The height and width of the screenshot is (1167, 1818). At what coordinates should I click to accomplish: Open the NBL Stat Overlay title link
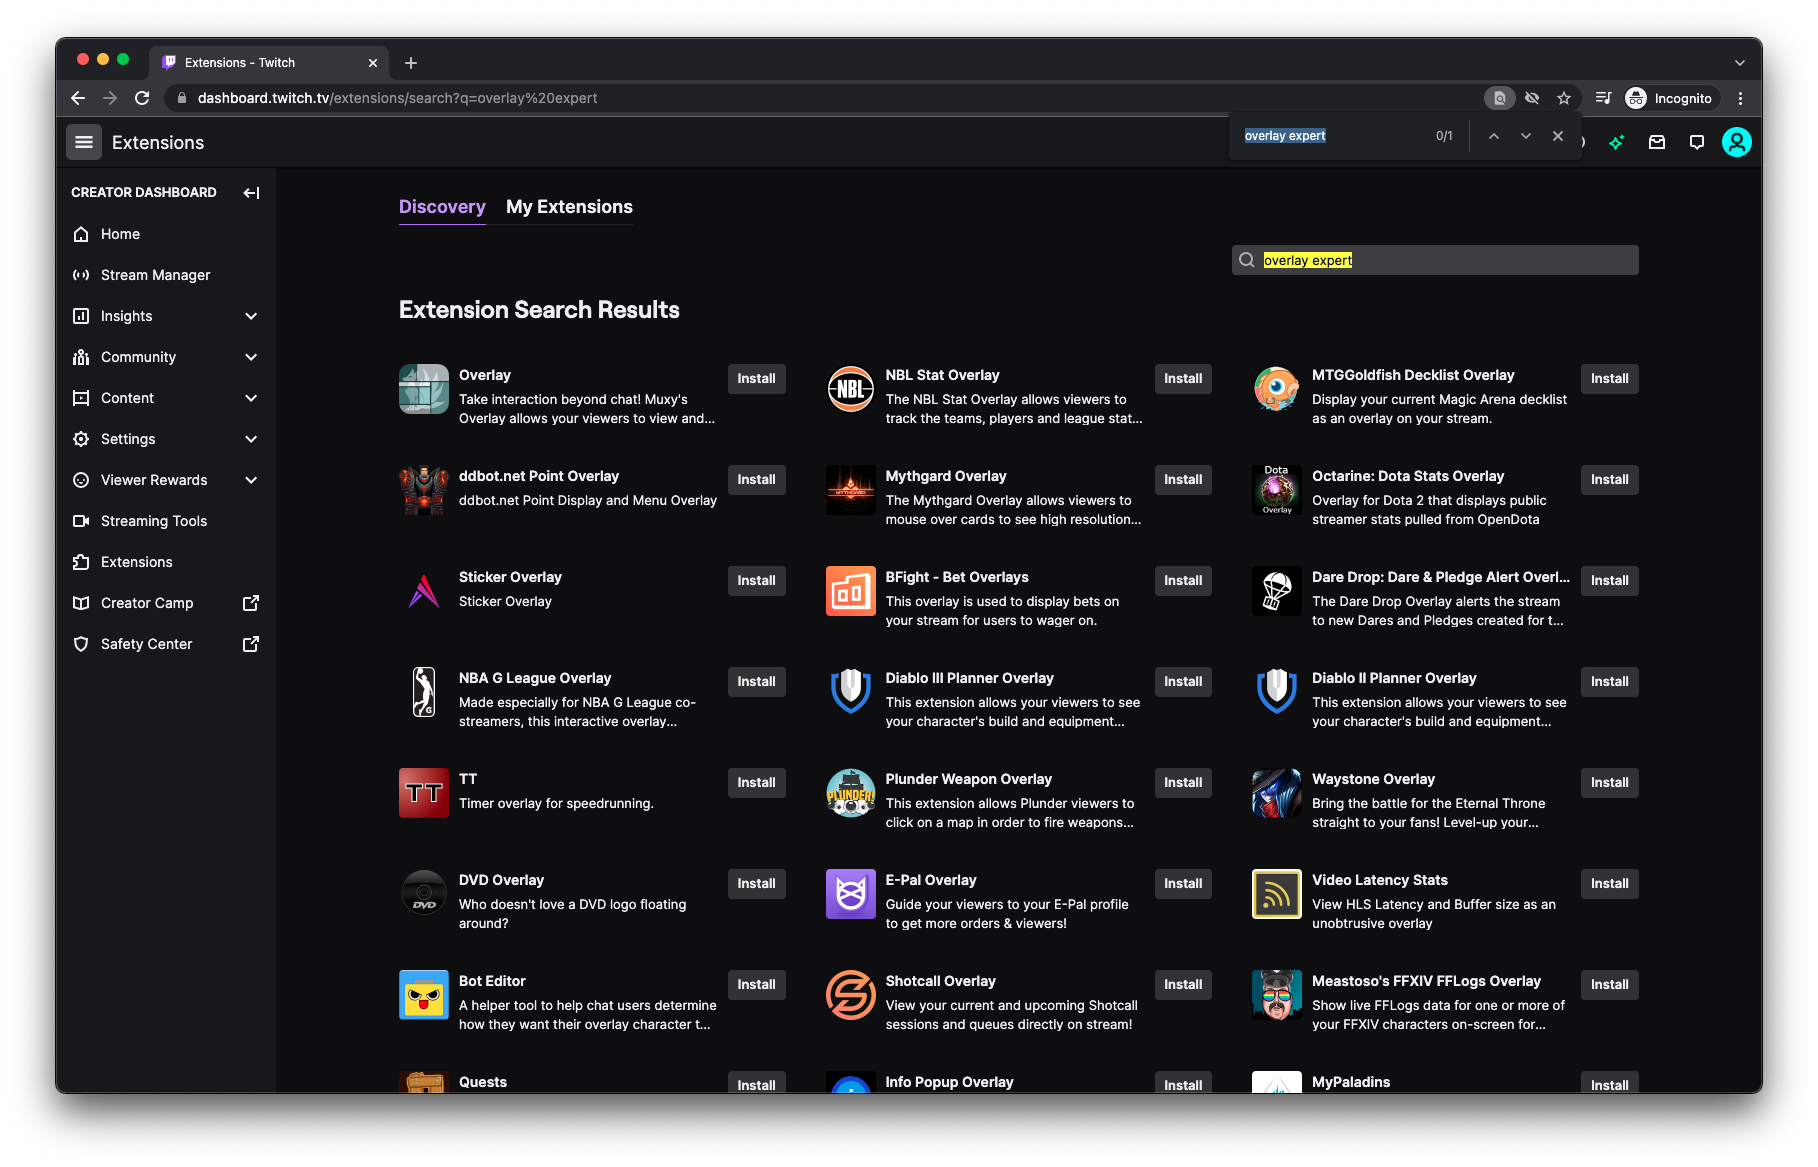tap(942, 375)
